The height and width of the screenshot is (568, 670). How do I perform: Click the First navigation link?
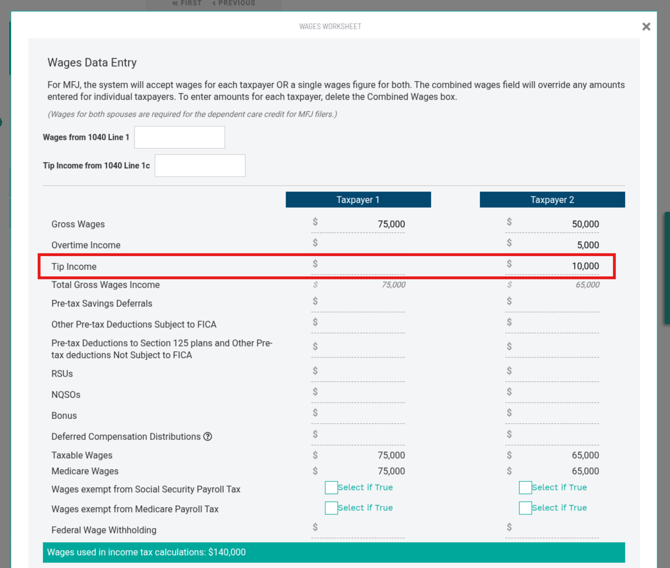[x=187, y=3]
